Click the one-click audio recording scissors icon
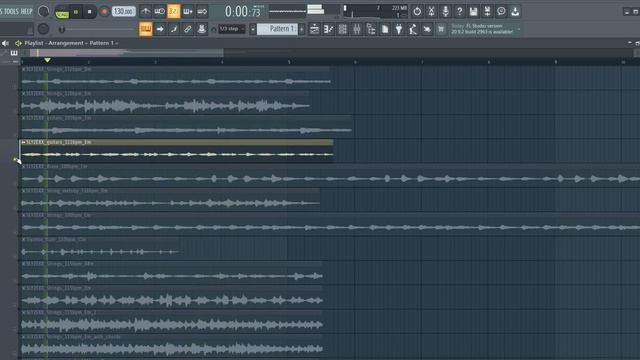The width and height of the screenshot is (640, 360). pyautogui.click(x=431, y=11)
